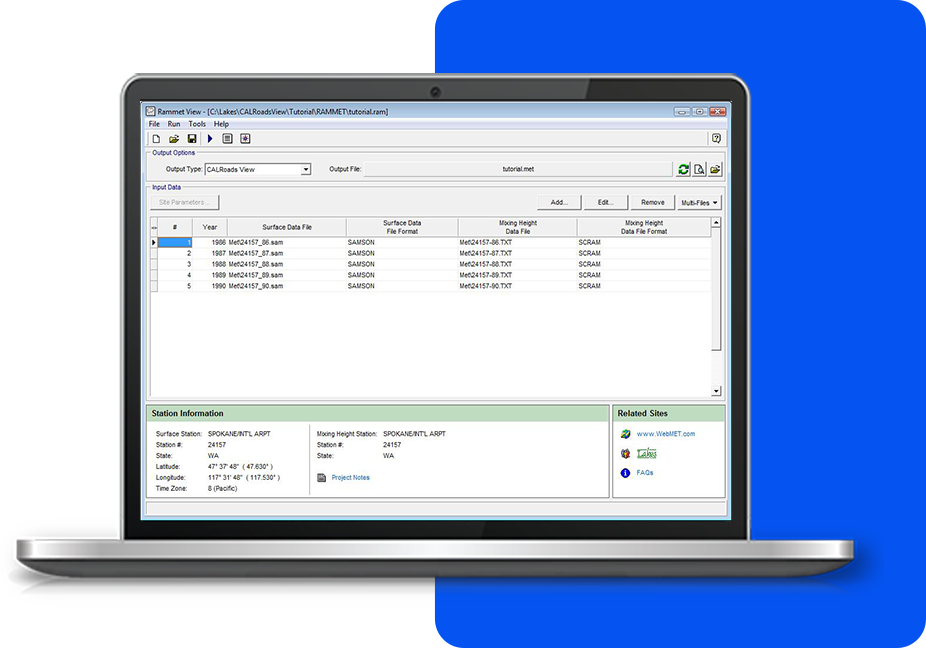
Task: Click the blue Run arrow icon
Action: [x=210, y=139]
